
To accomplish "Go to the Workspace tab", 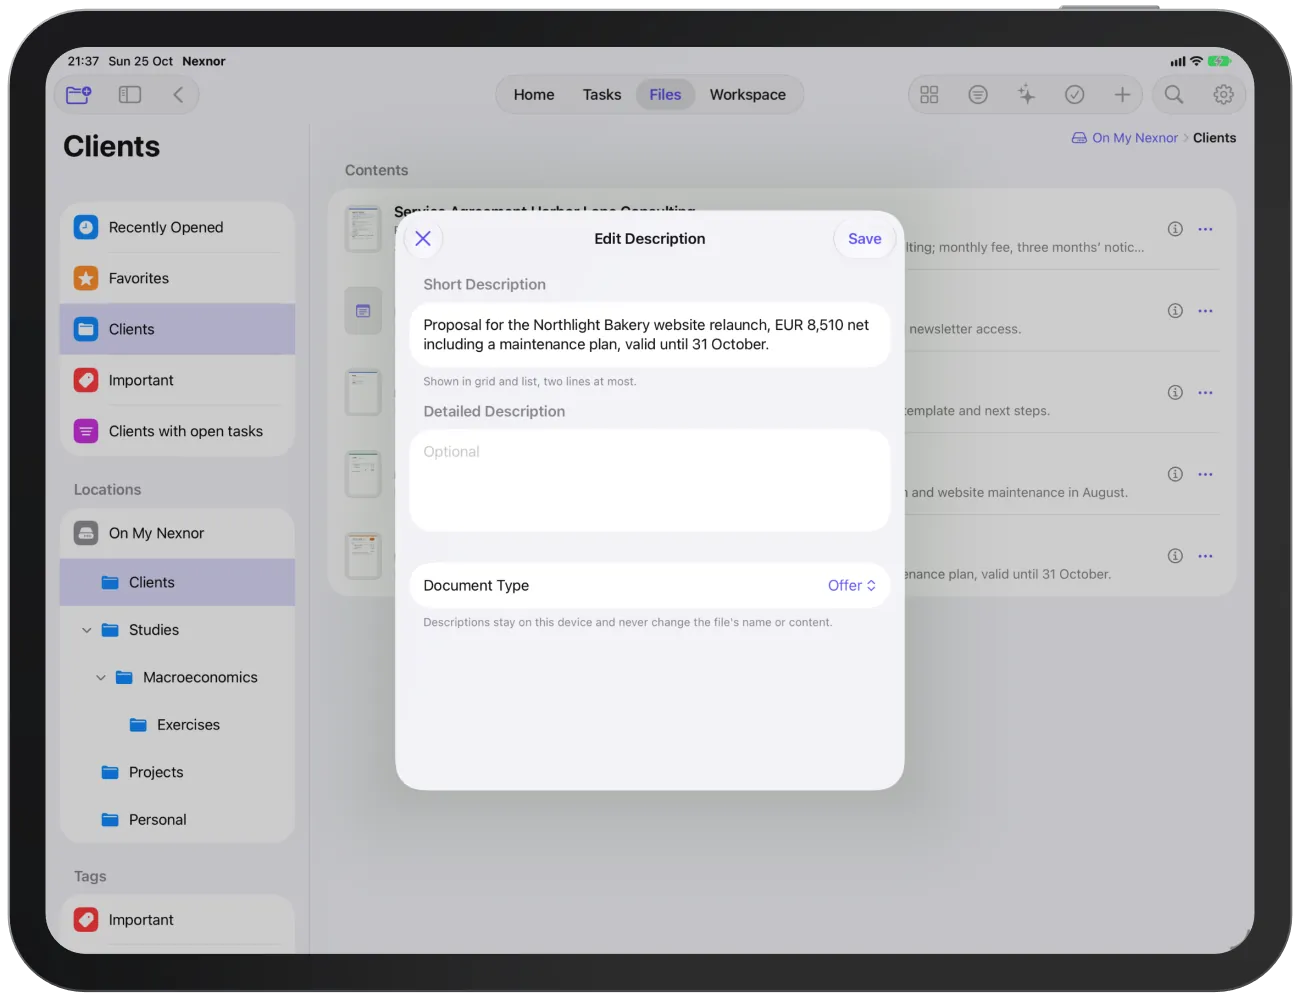I will pyautogui.click(x=748, y=95).
